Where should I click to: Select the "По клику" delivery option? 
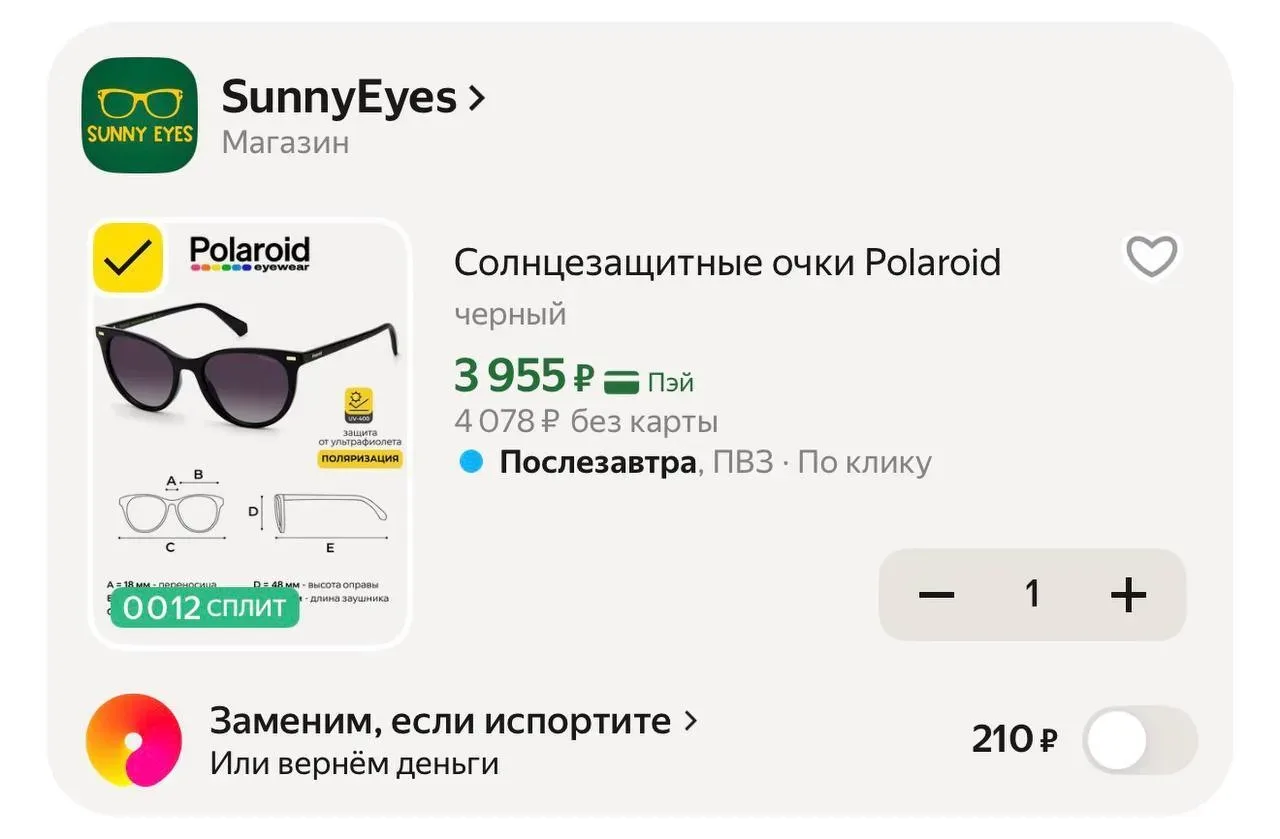(865, 462)
